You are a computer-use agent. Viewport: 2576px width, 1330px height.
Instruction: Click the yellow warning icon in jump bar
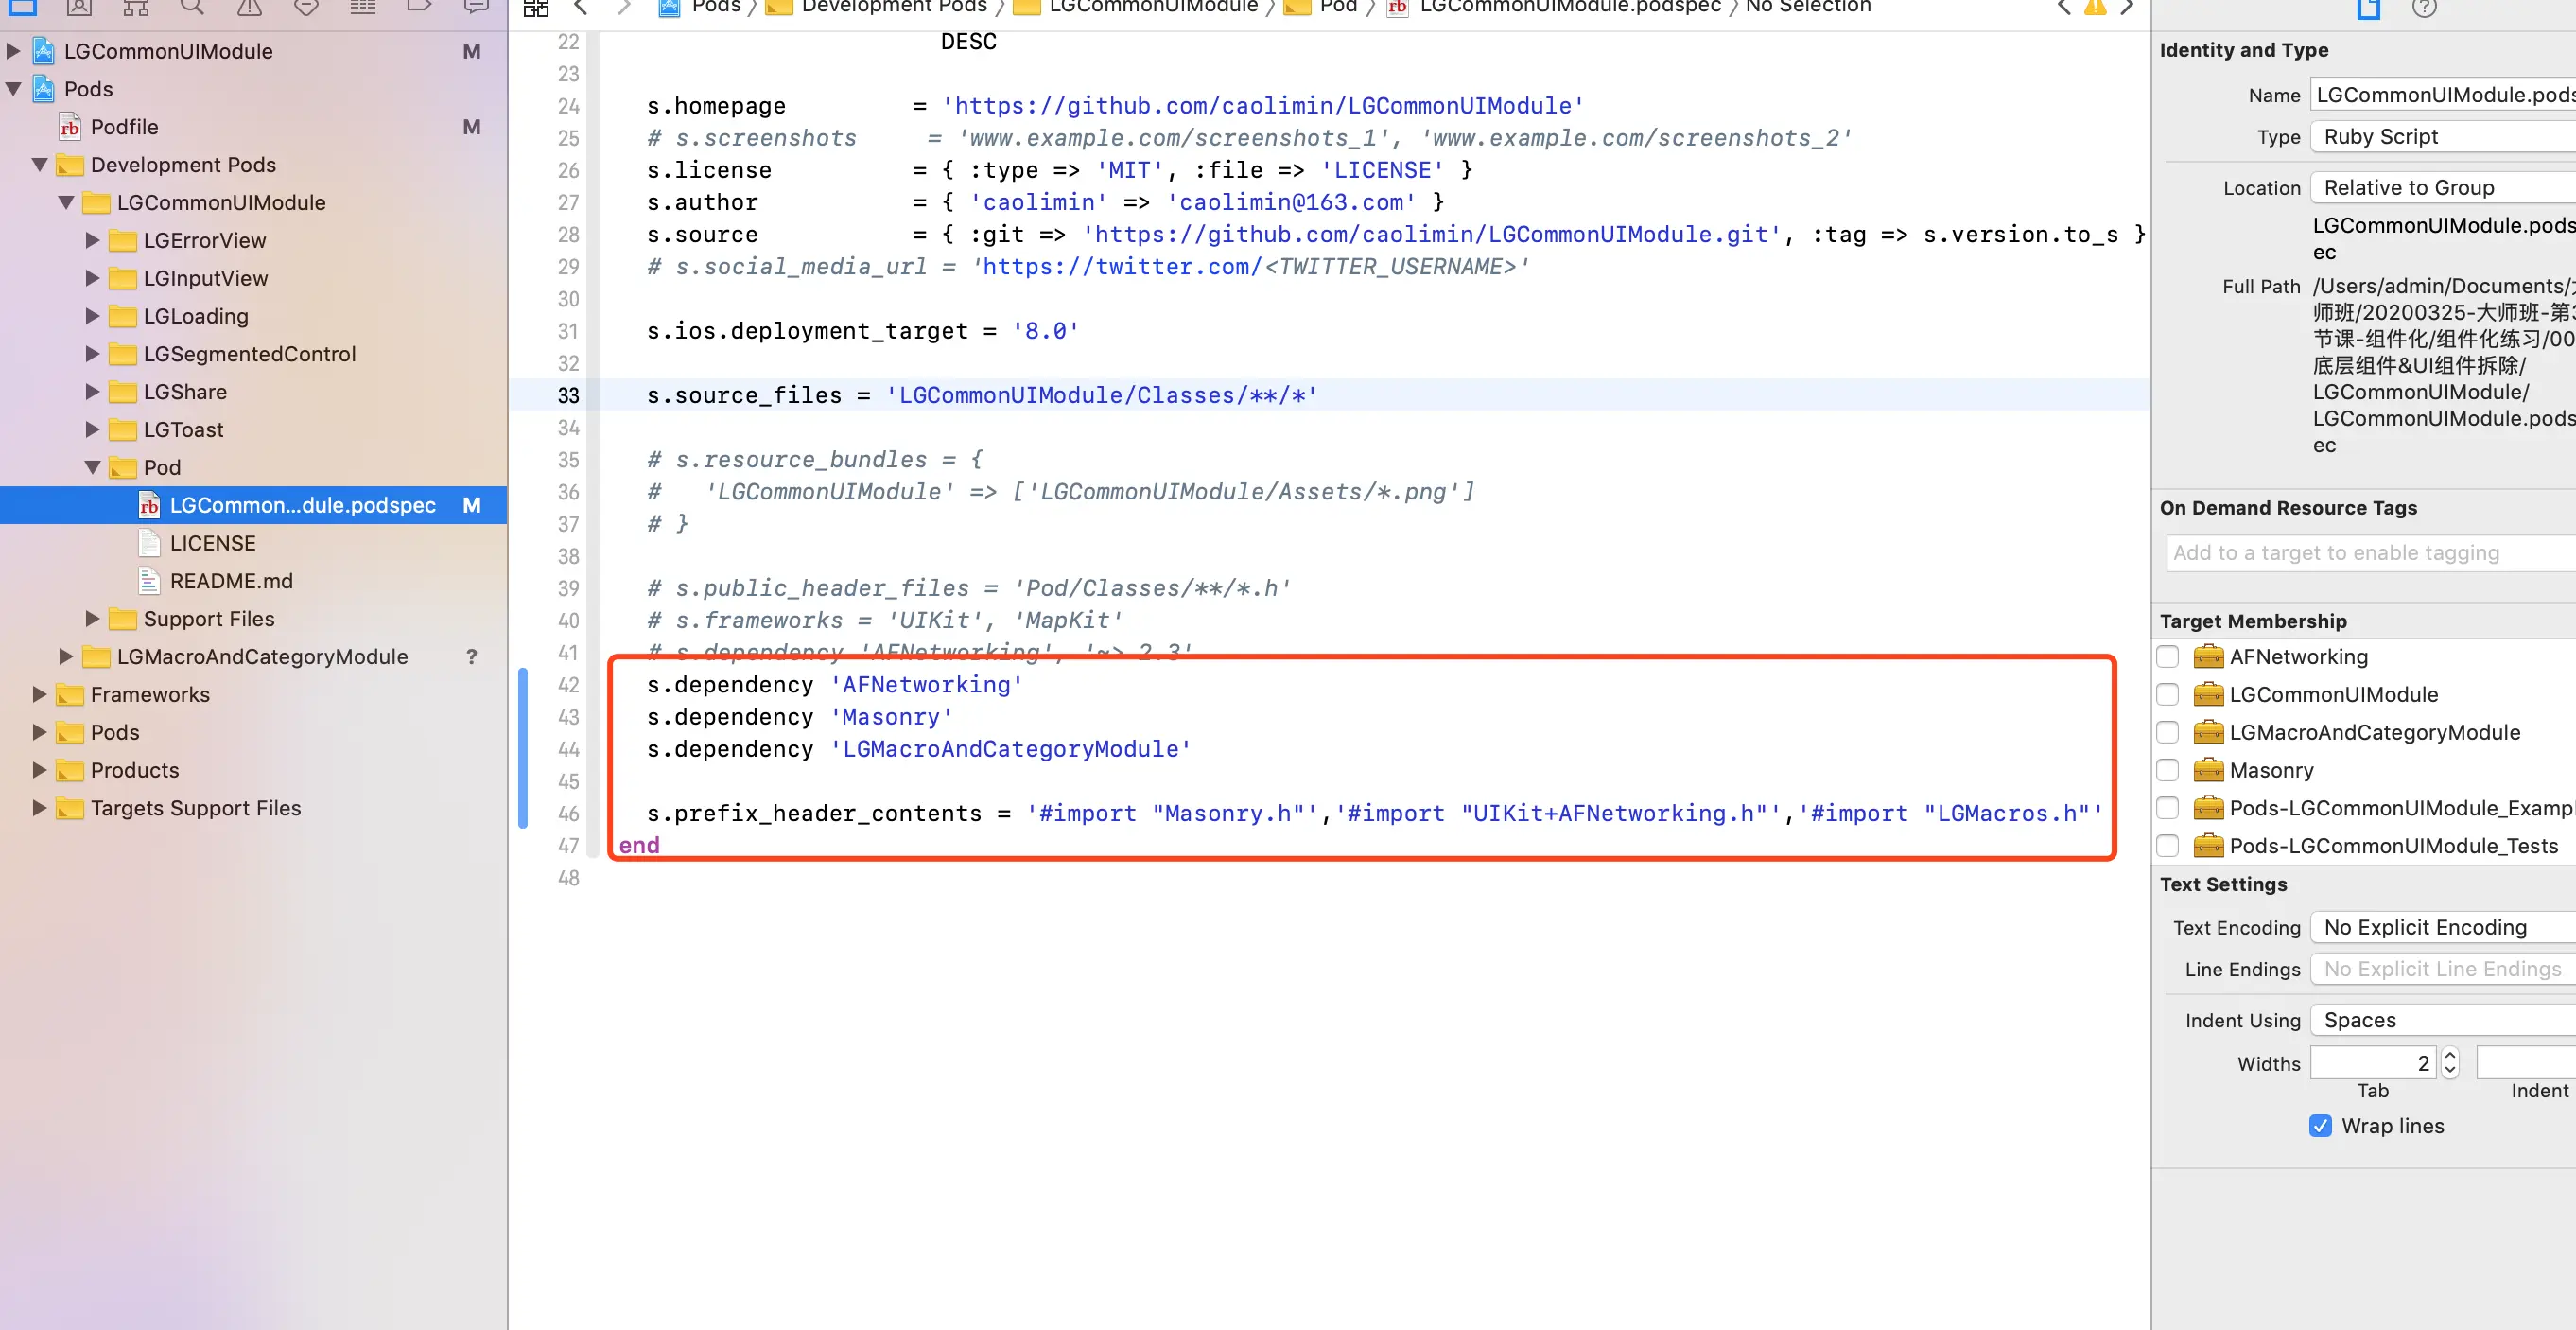(2094, 7)
